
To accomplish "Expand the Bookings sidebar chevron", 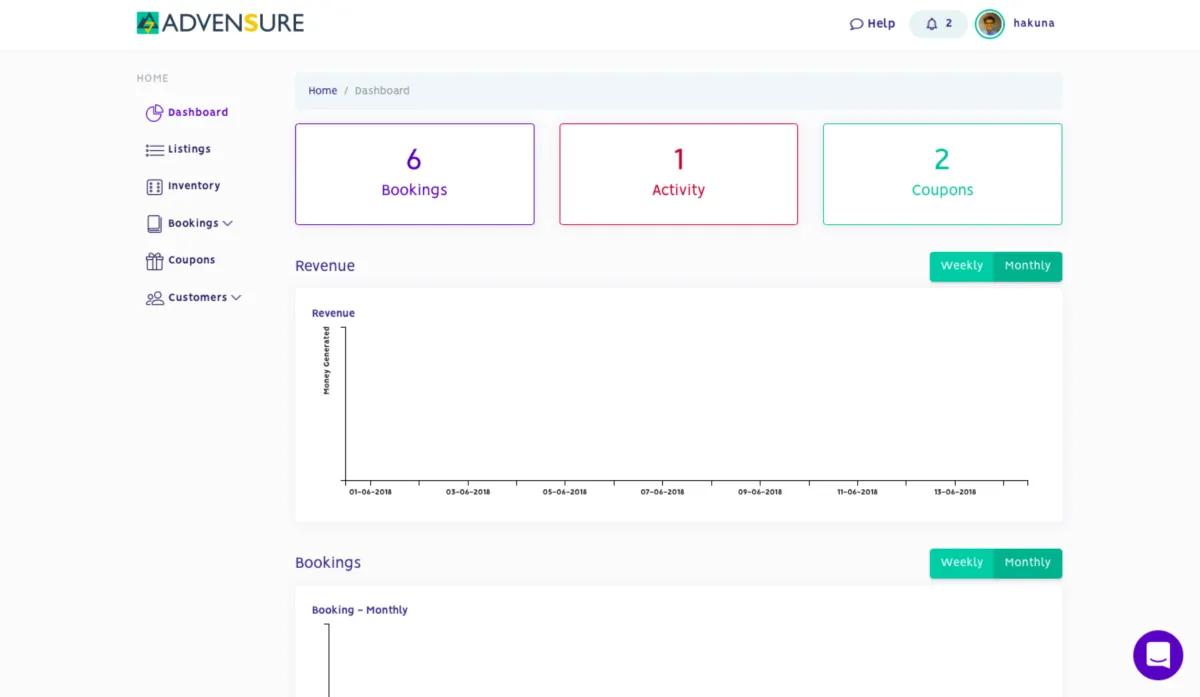I will pos(228,224).
